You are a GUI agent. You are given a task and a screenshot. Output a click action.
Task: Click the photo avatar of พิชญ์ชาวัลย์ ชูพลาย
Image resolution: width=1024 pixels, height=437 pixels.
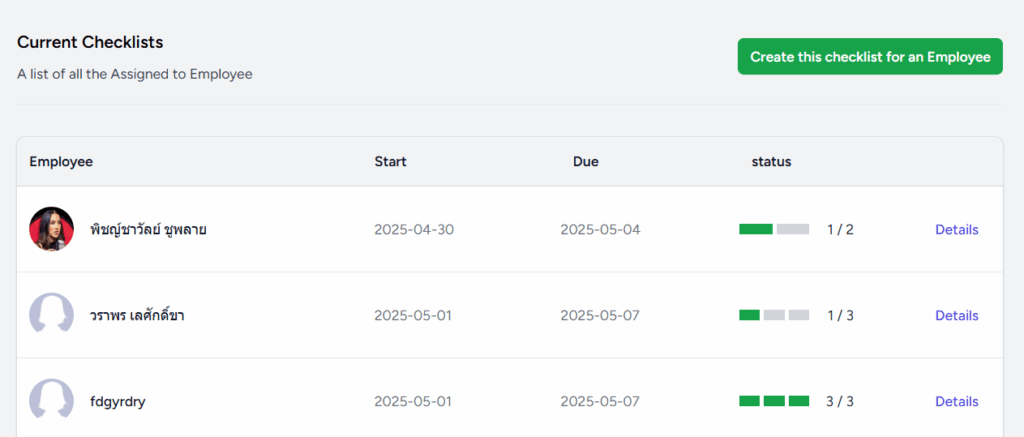coord(52,229)
